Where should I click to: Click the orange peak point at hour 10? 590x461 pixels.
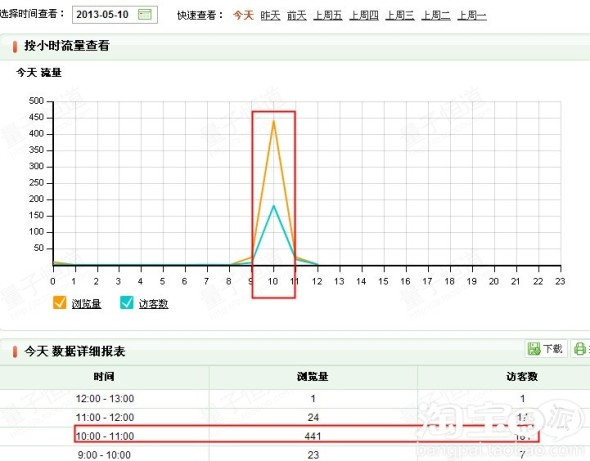pos(274,121)
